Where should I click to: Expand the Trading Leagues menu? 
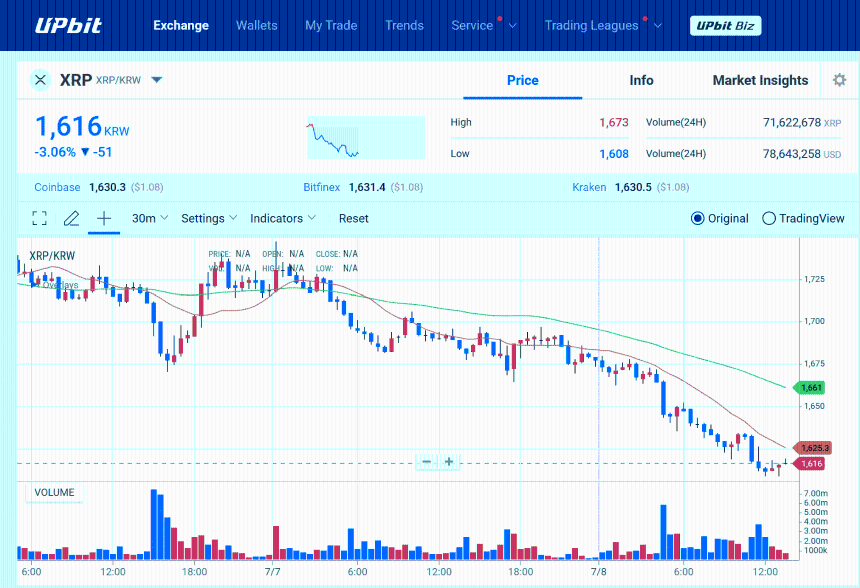603,25
